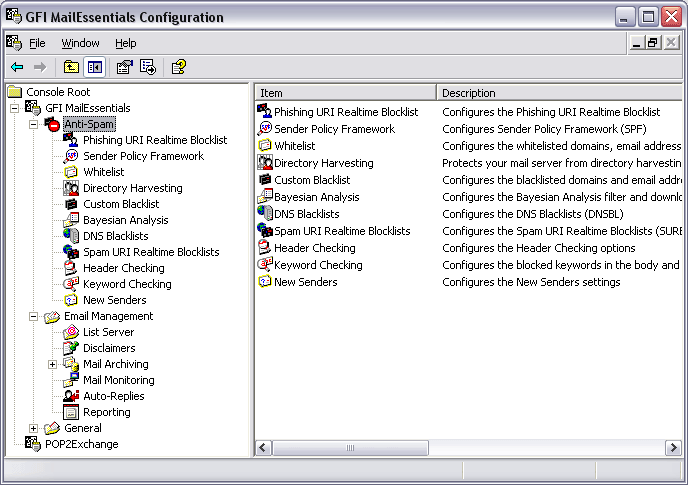Viewport: 688px width, 485px height.
Task: Select Sender Policy Framework list item
Action: 334,129
